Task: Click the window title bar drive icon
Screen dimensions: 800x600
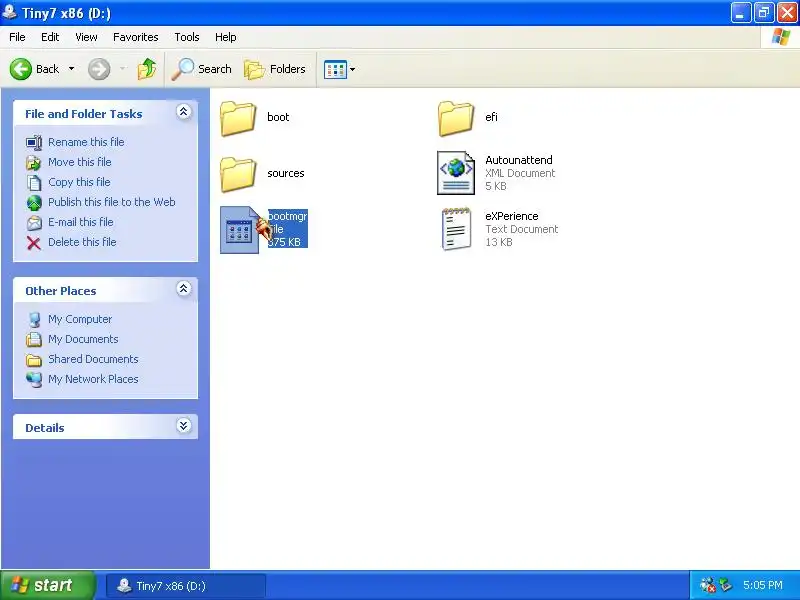Action: [10, 12]
